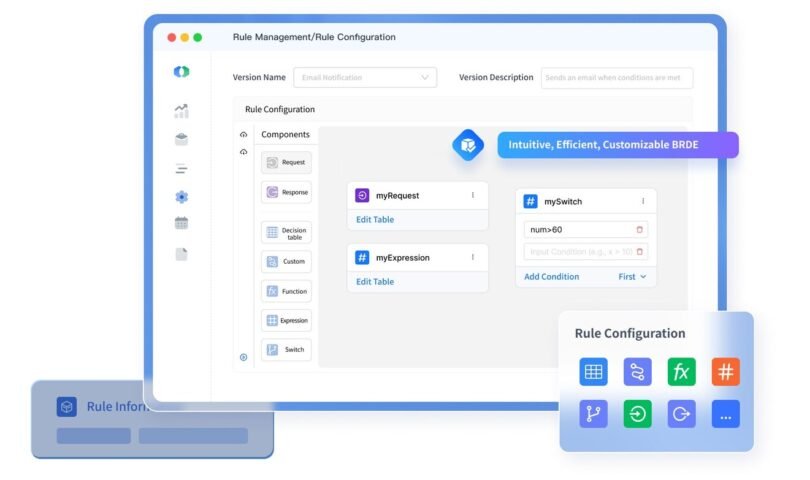Click Add Condition in mySwitch
This screenshot has width=810, height=480.
(x=551, y=277)
